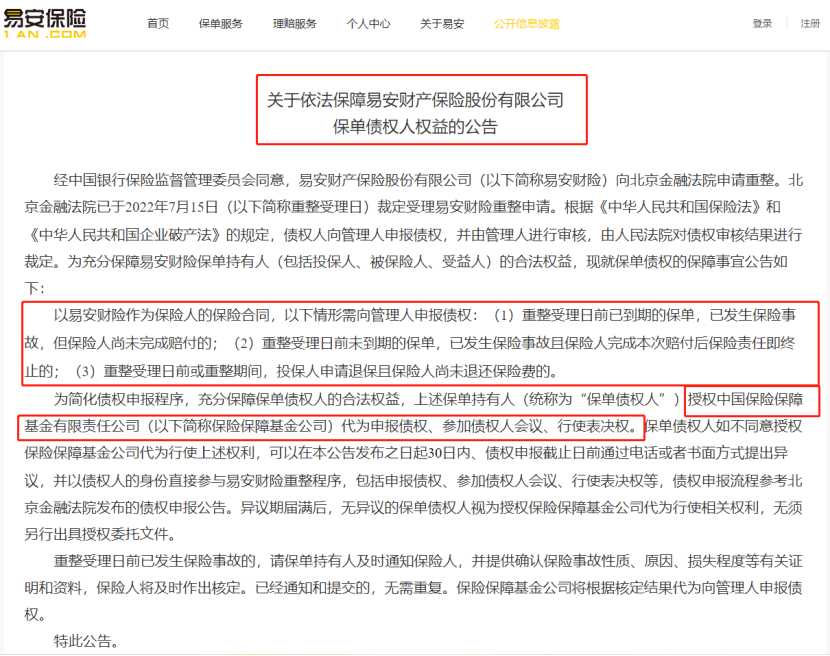Click the line starting 为简化债权申报程序
Screen dimensions: 830x656
point(428,399)
